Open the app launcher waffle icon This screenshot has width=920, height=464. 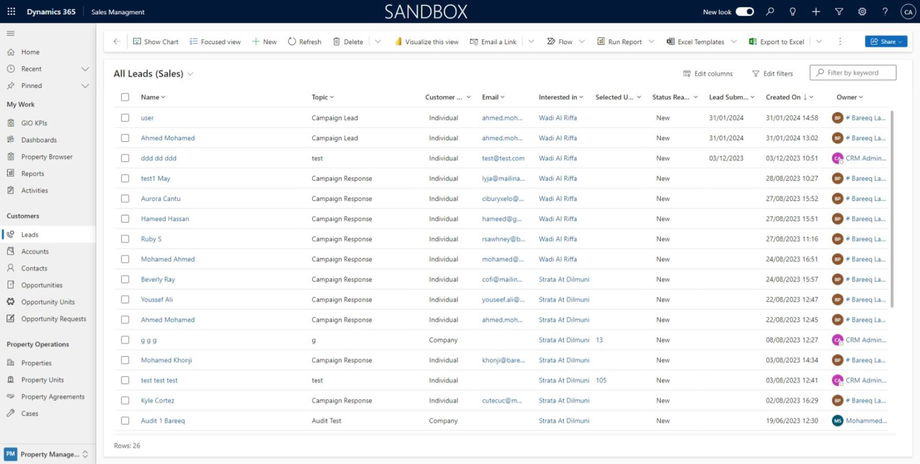point(11,11)
